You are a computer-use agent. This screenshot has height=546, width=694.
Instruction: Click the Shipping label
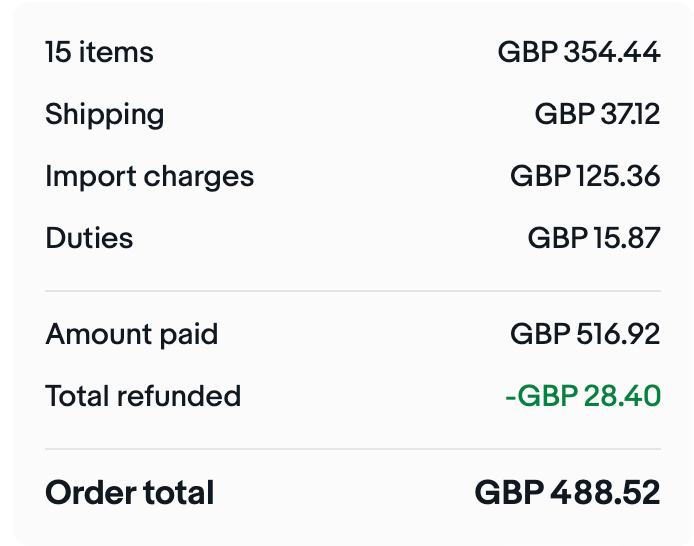pos(104,115)
